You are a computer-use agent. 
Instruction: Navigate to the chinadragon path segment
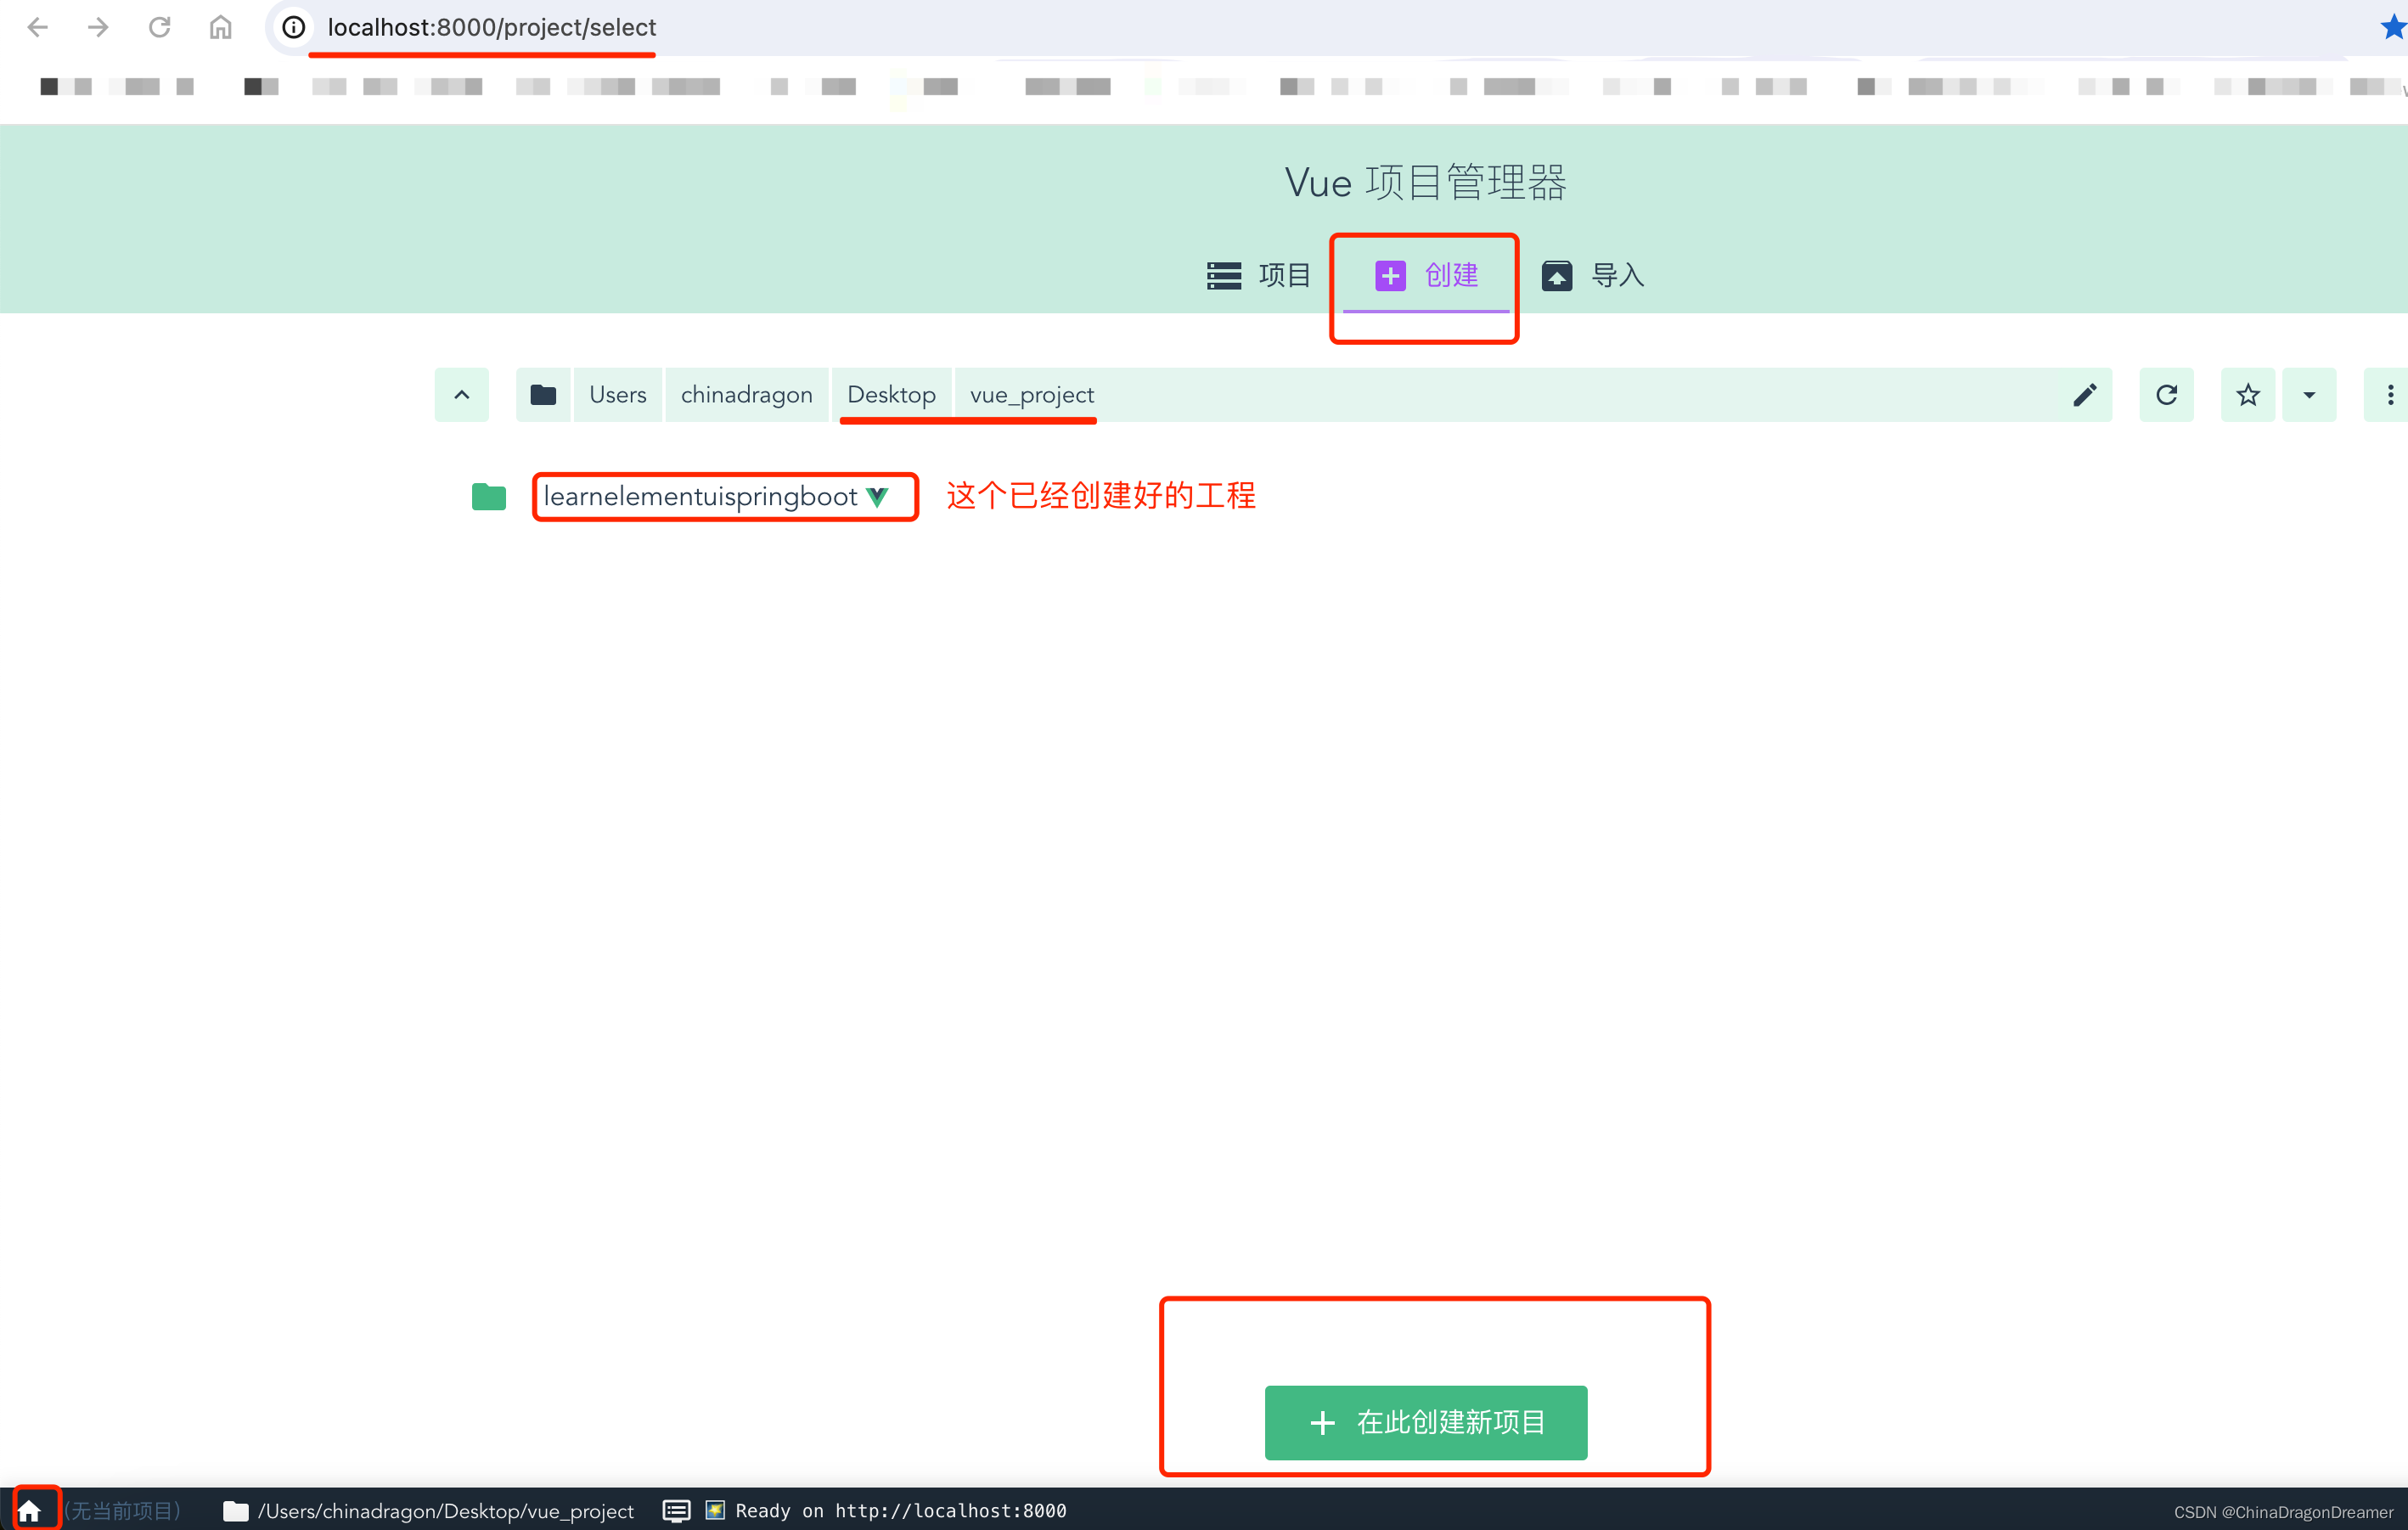[x=747, y=395]
